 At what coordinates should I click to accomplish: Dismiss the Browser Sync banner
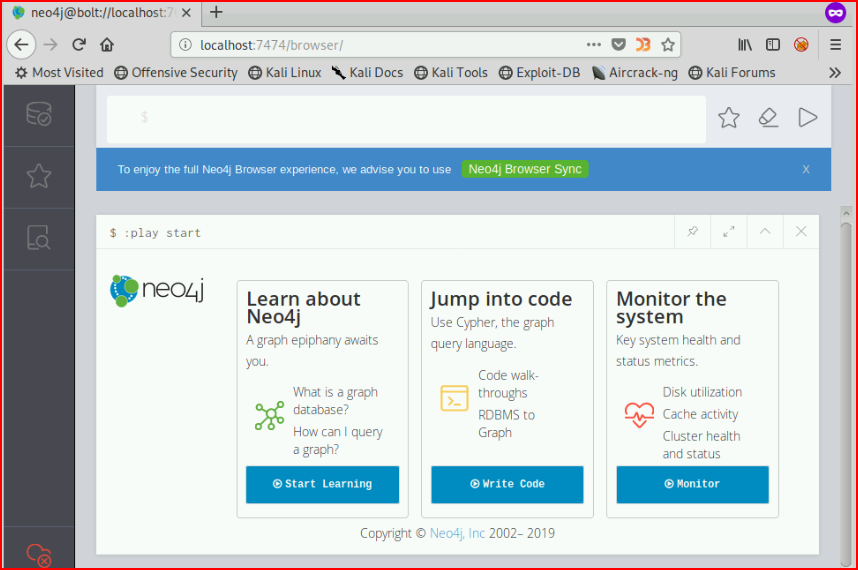point(806,170)
